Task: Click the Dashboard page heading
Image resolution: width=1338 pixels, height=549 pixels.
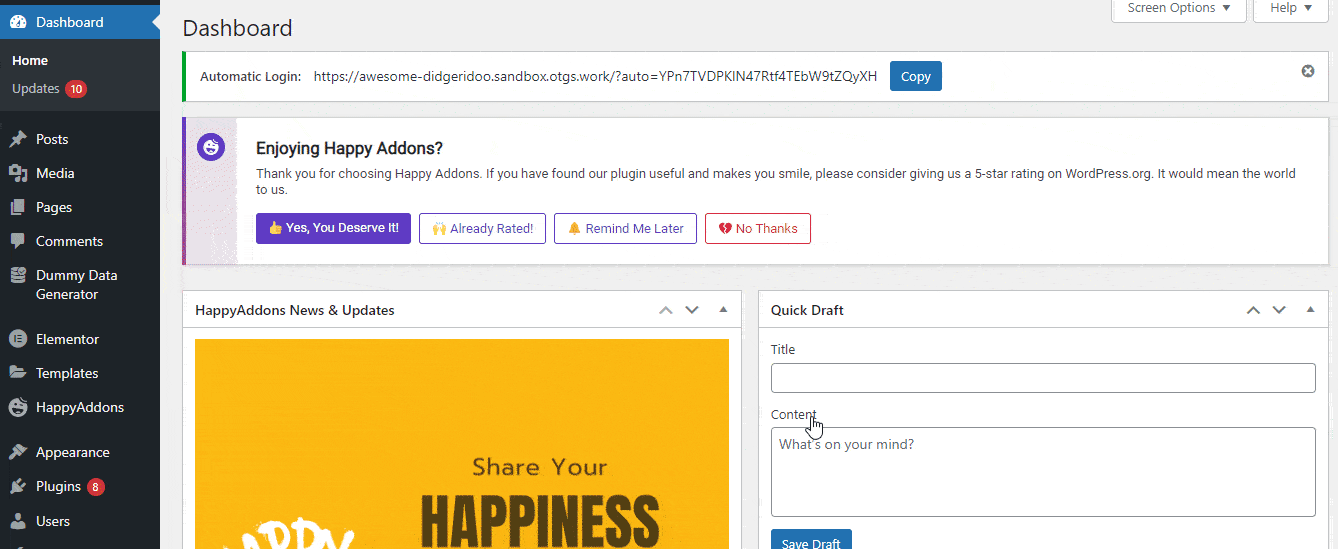Action: click(238, 28)
